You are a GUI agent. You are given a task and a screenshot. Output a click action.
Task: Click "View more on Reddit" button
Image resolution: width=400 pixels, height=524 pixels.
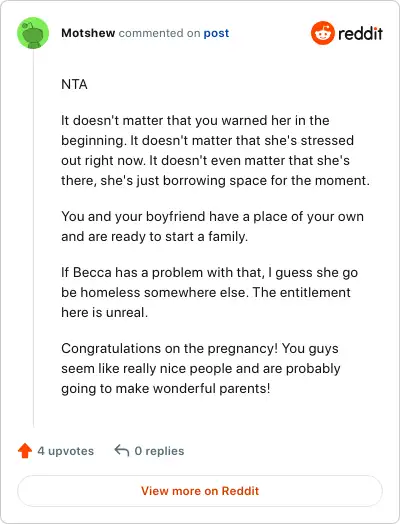coord(200,491)
